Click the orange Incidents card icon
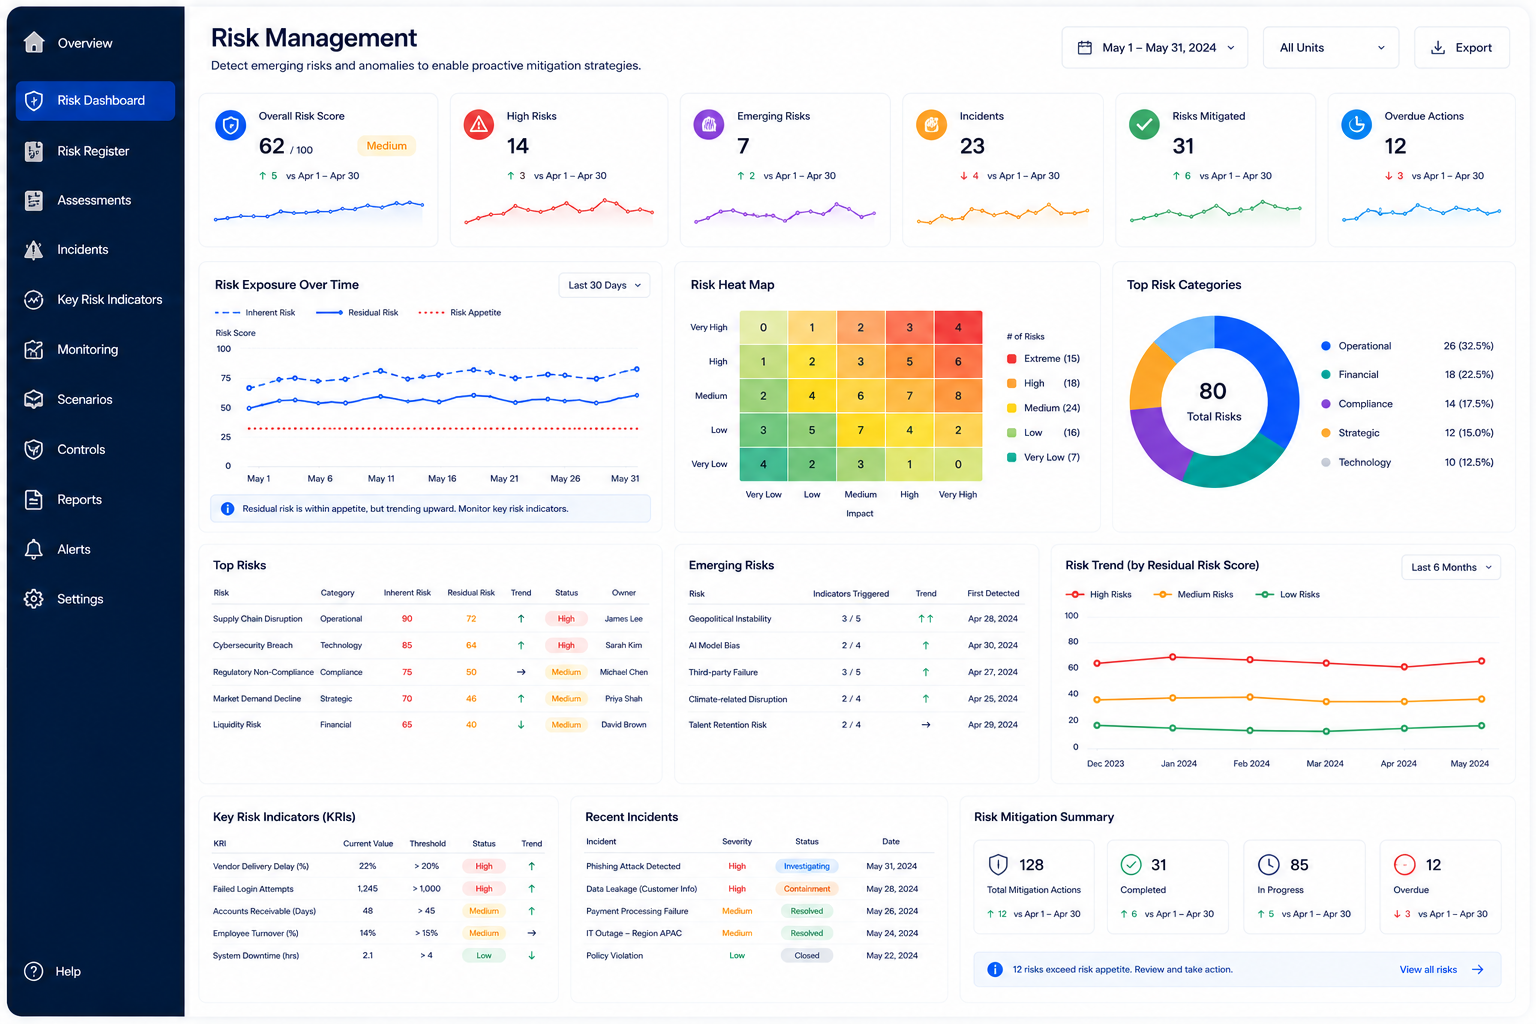 pos(932,125)
